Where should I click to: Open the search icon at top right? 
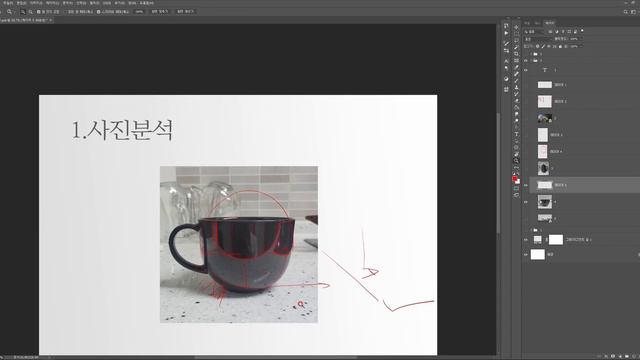(x=625, y=12)
